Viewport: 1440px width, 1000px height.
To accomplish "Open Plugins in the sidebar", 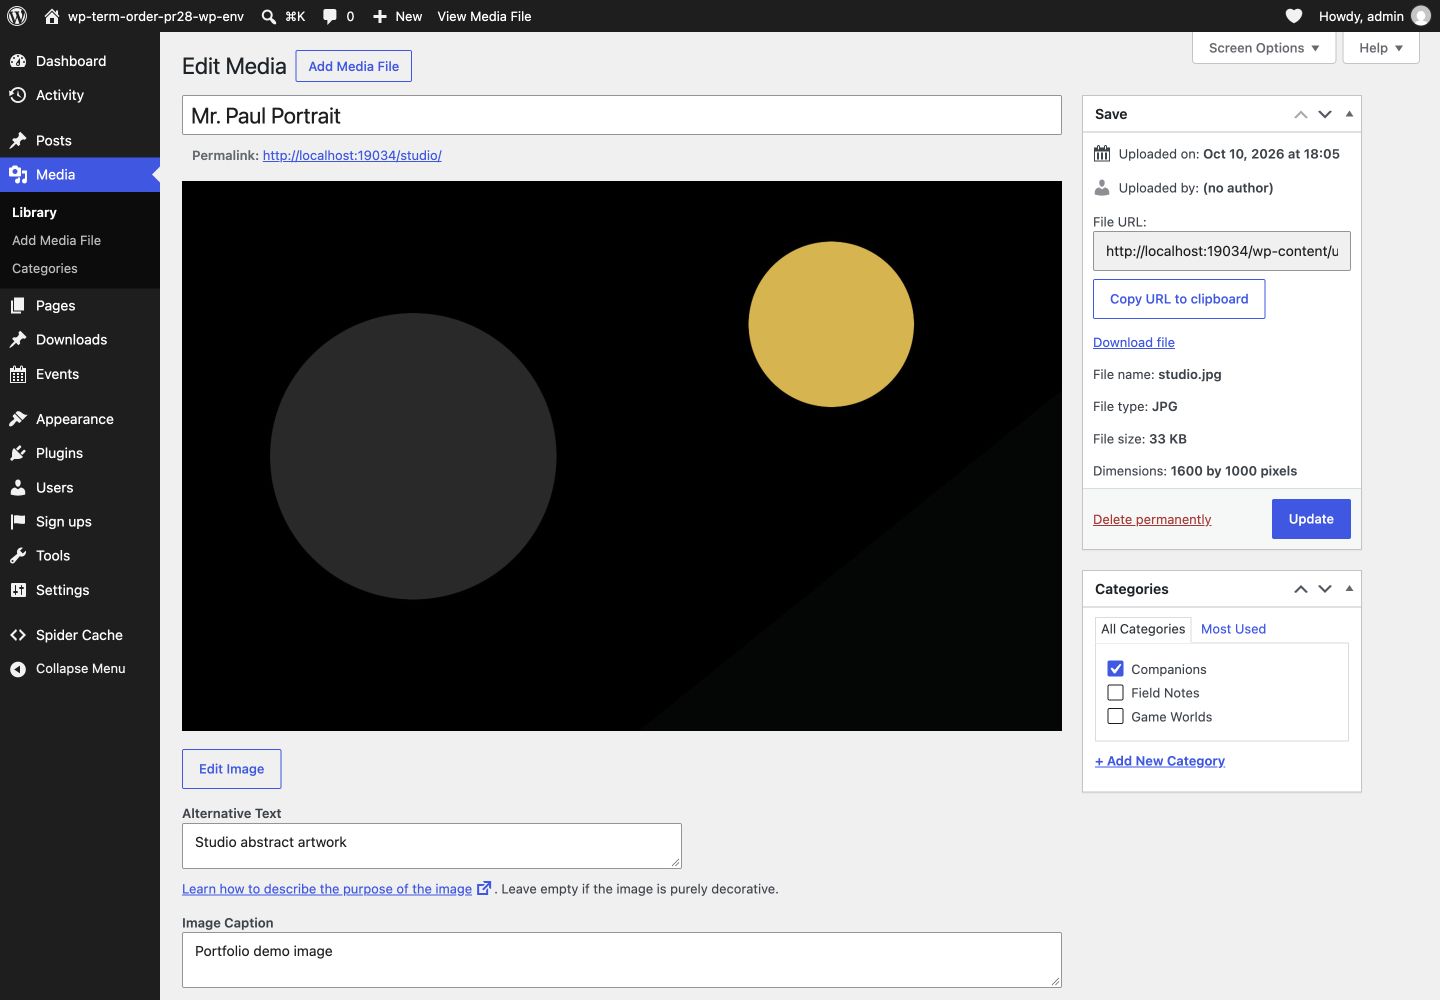I will pos(80,453).
